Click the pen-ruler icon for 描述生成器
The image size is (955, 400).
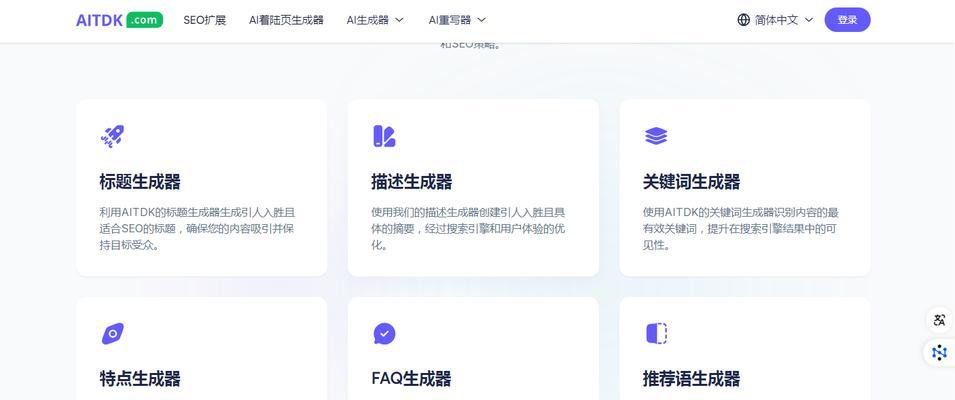384,136
